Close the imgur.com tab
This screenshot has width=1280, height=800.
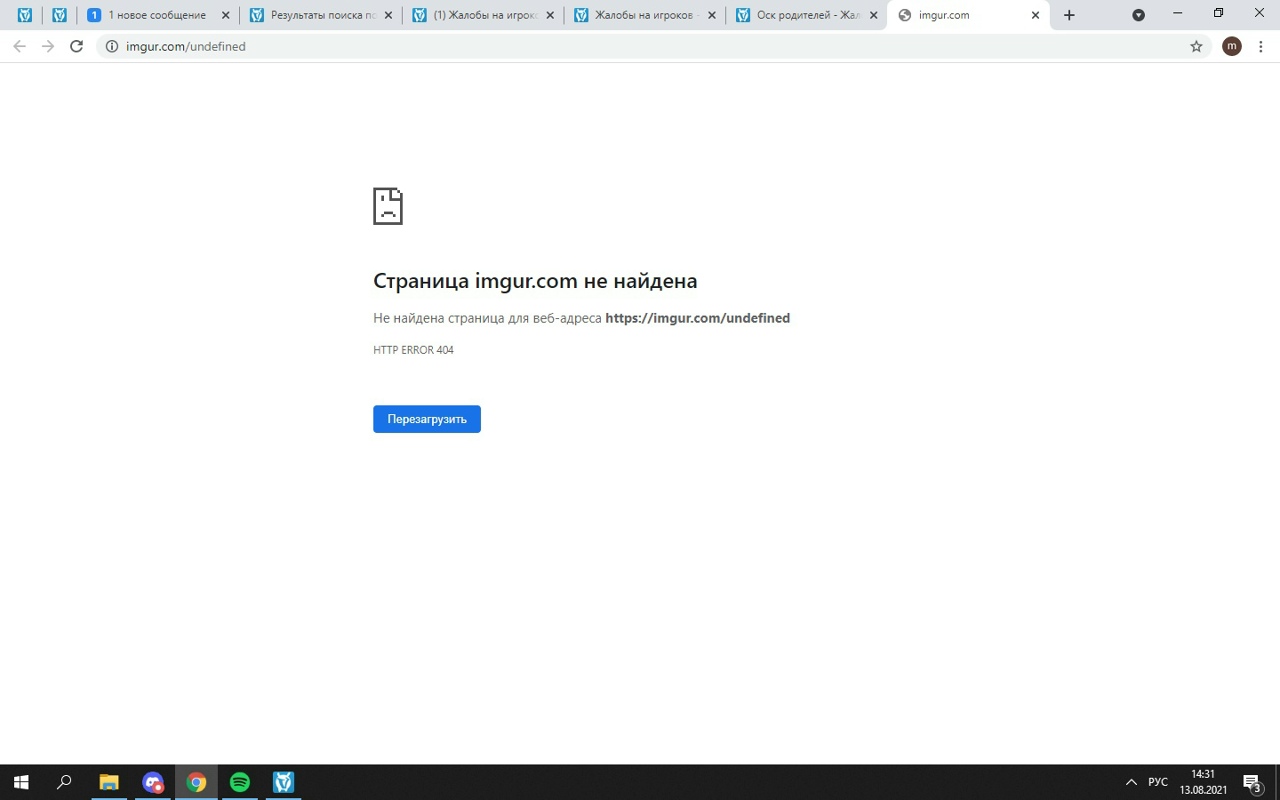1035,15
